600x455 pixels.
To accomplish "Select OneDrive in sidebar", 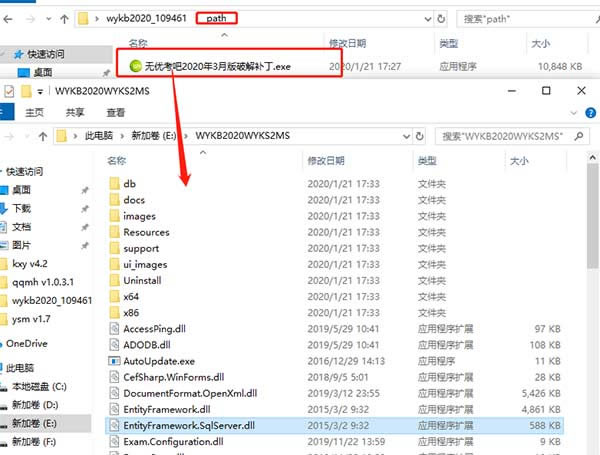I will pos(26,344).
